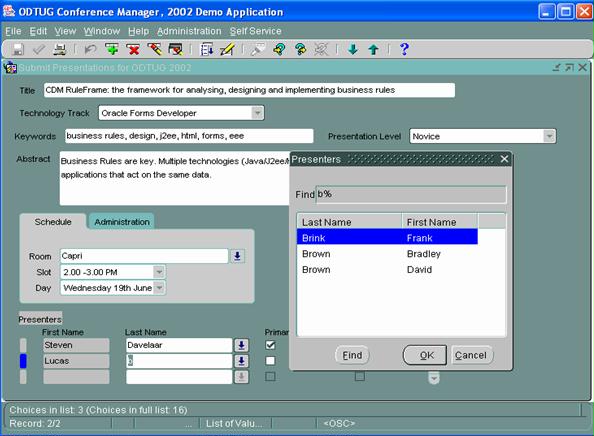Switch to the Schedule tab
This screenshot has width=594, height=436.
pos(53,222)
